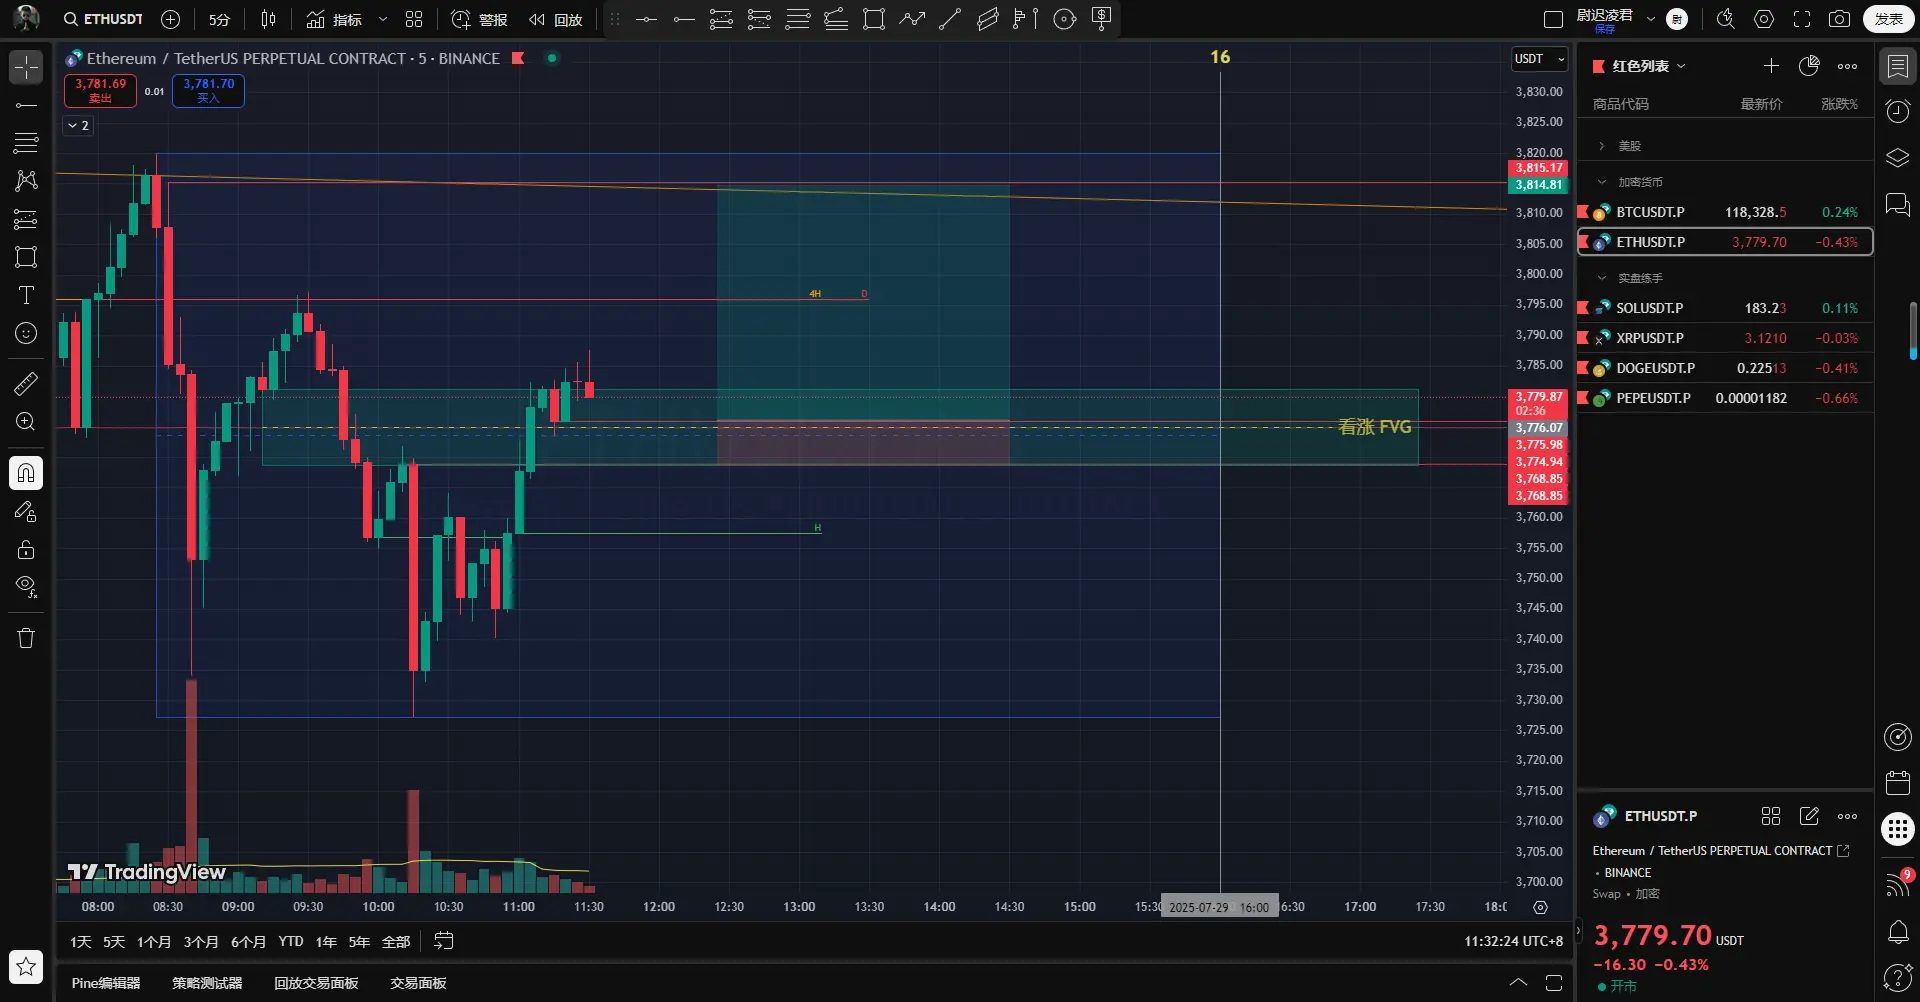The width and height of the screenshot is (1920, 1002).
Task: Select the crosshair cursor tool
Action: point(26,67)
